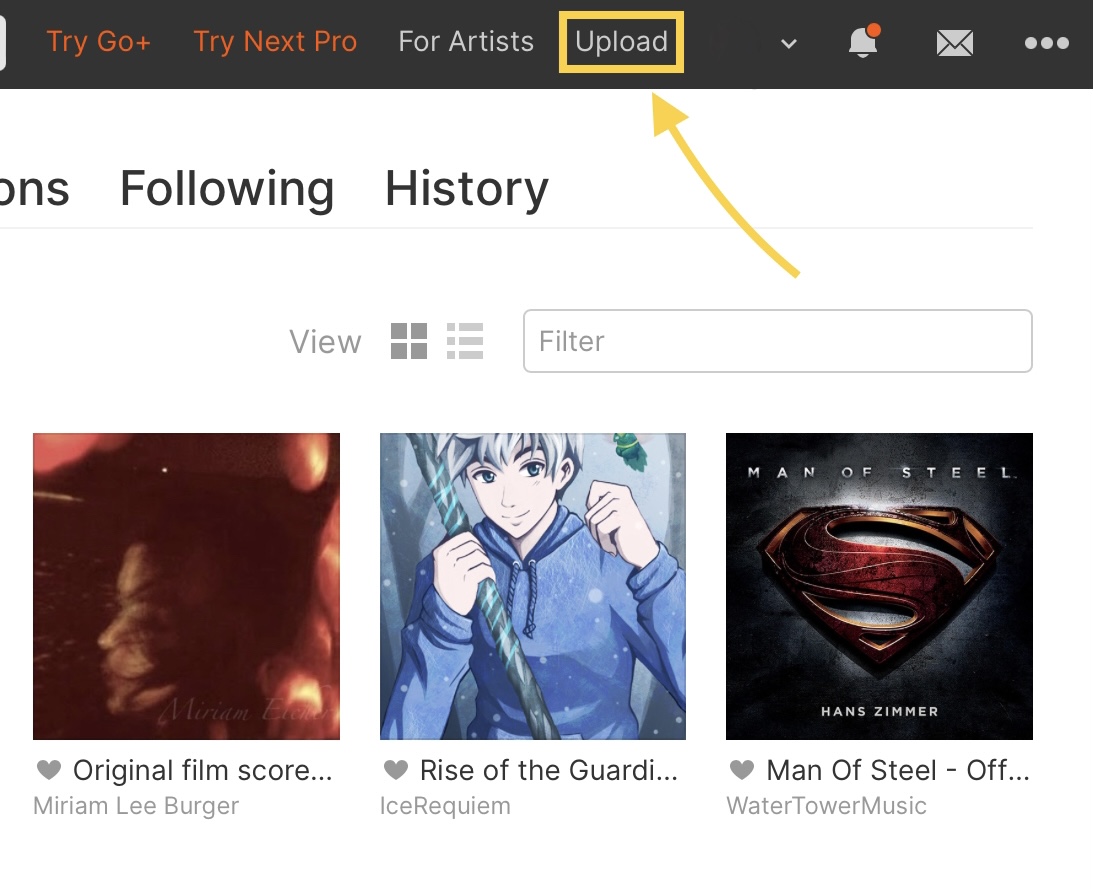This screenshot has height=889, width=1093.
Task: Open track title Rise of the Guardi...
Action: tap(549, 770)
